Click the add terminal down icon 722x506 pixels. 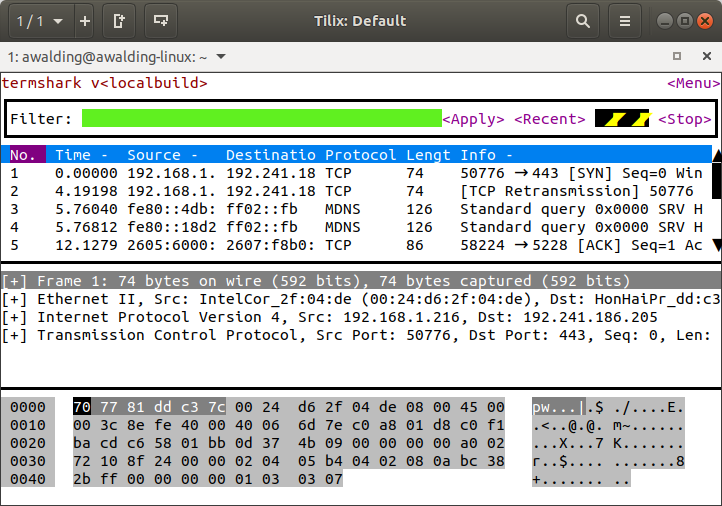tap(159, 20)
